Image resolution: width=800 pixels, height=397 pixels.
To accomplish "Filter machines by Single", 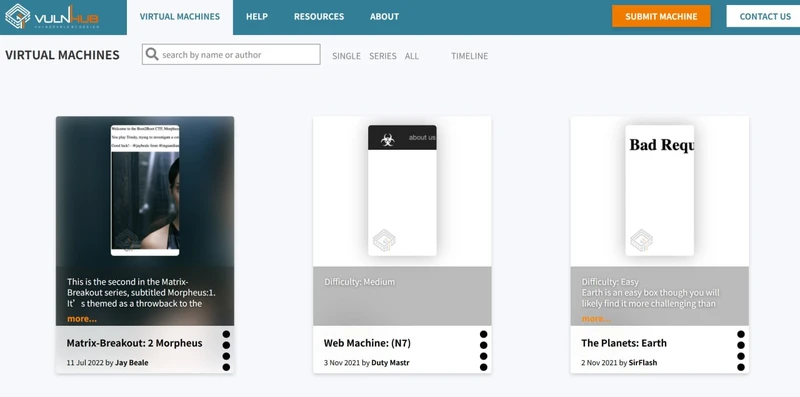I will 346,56.
